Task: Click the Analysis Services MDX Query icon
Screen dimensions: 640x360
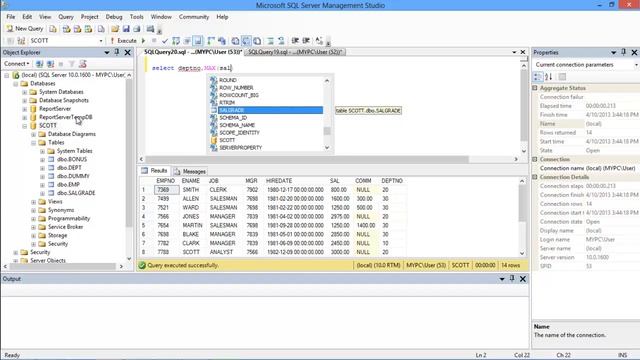Action: tap(66, 29)
